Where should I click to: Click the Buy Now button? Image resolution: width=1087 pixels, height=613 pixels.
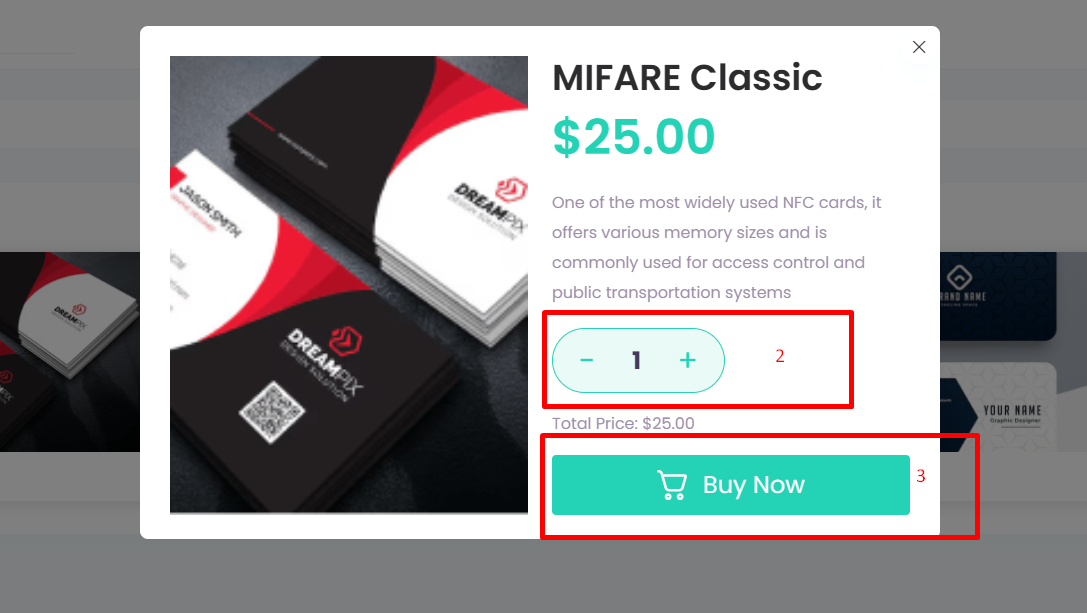(731, 485)
